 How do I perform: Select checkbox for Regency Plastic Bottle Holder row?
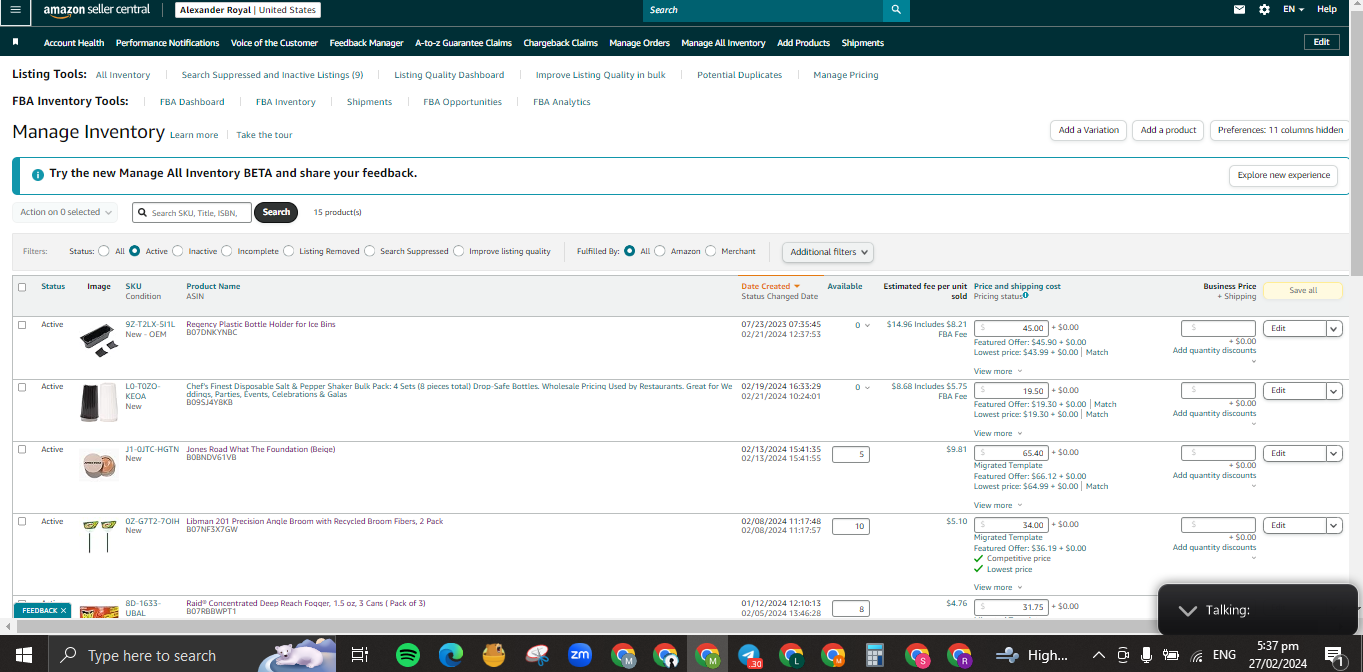[22, 325]
